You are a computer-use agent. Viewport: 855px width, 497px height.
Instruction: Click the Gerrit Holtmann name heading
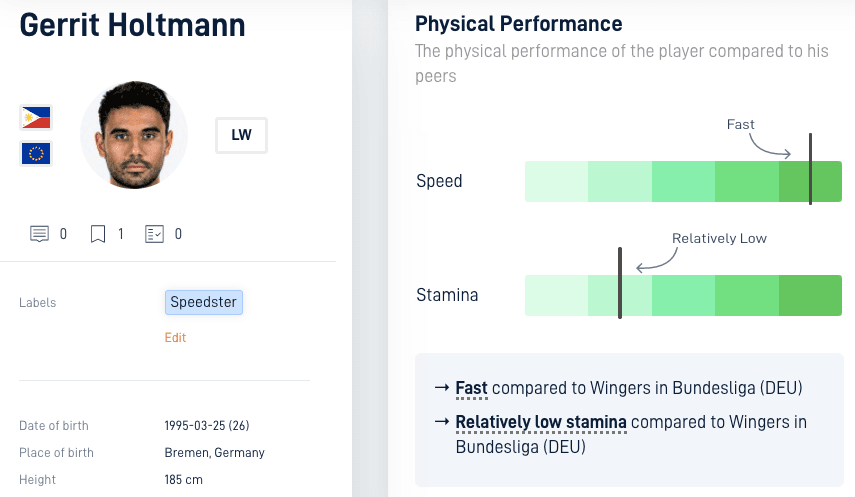(133, 25)
